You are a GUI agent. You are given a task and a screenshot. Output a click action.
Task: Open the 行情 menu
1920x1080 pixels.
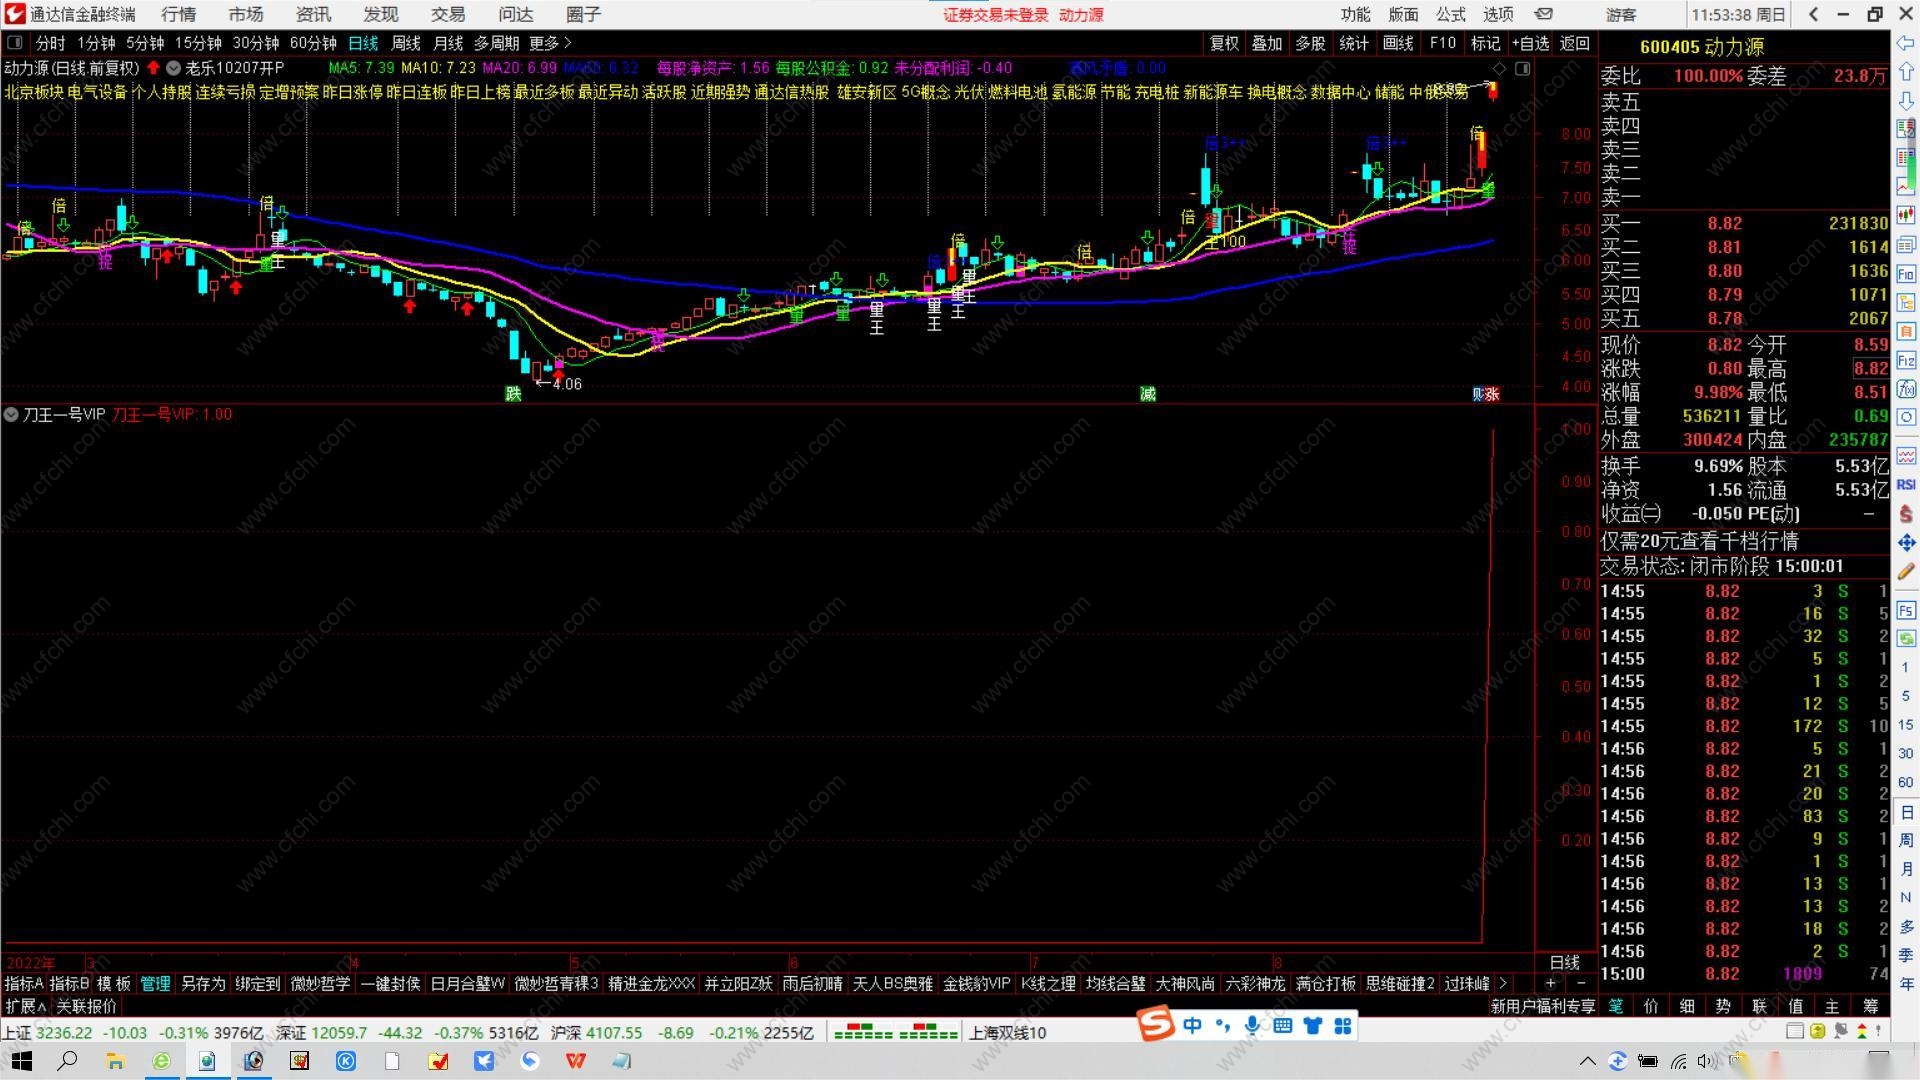178,14
